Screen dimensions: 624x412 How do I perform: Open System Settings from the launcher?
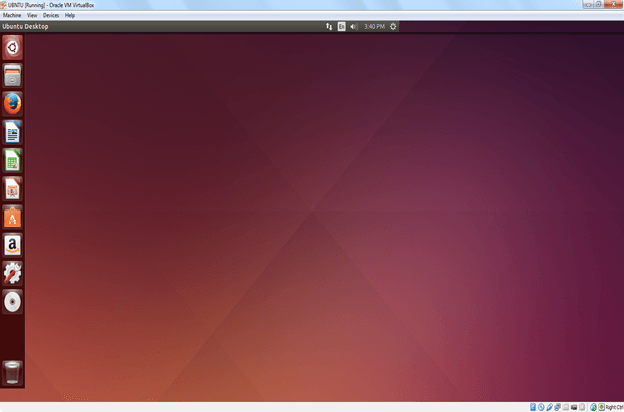click(x=12, y=273)
